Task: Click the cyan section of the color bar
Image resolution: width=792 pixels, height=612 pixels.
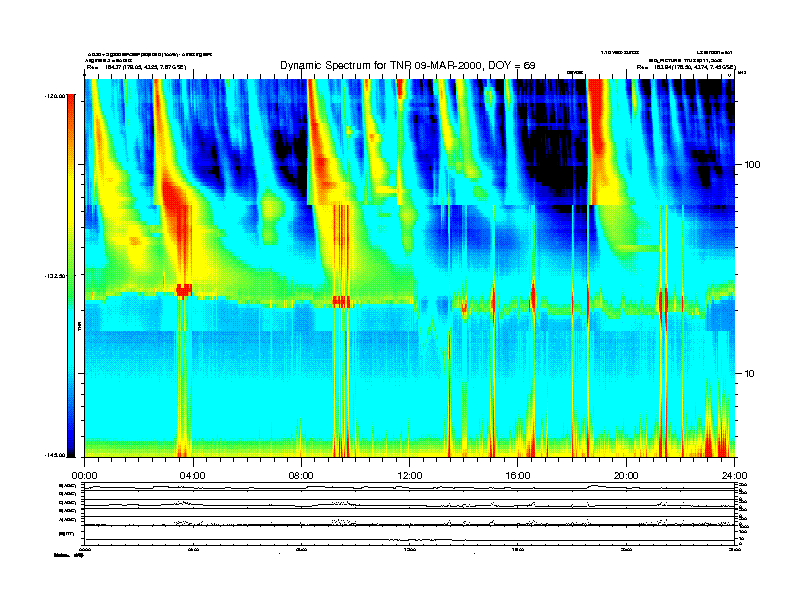Action: (71, 333)
